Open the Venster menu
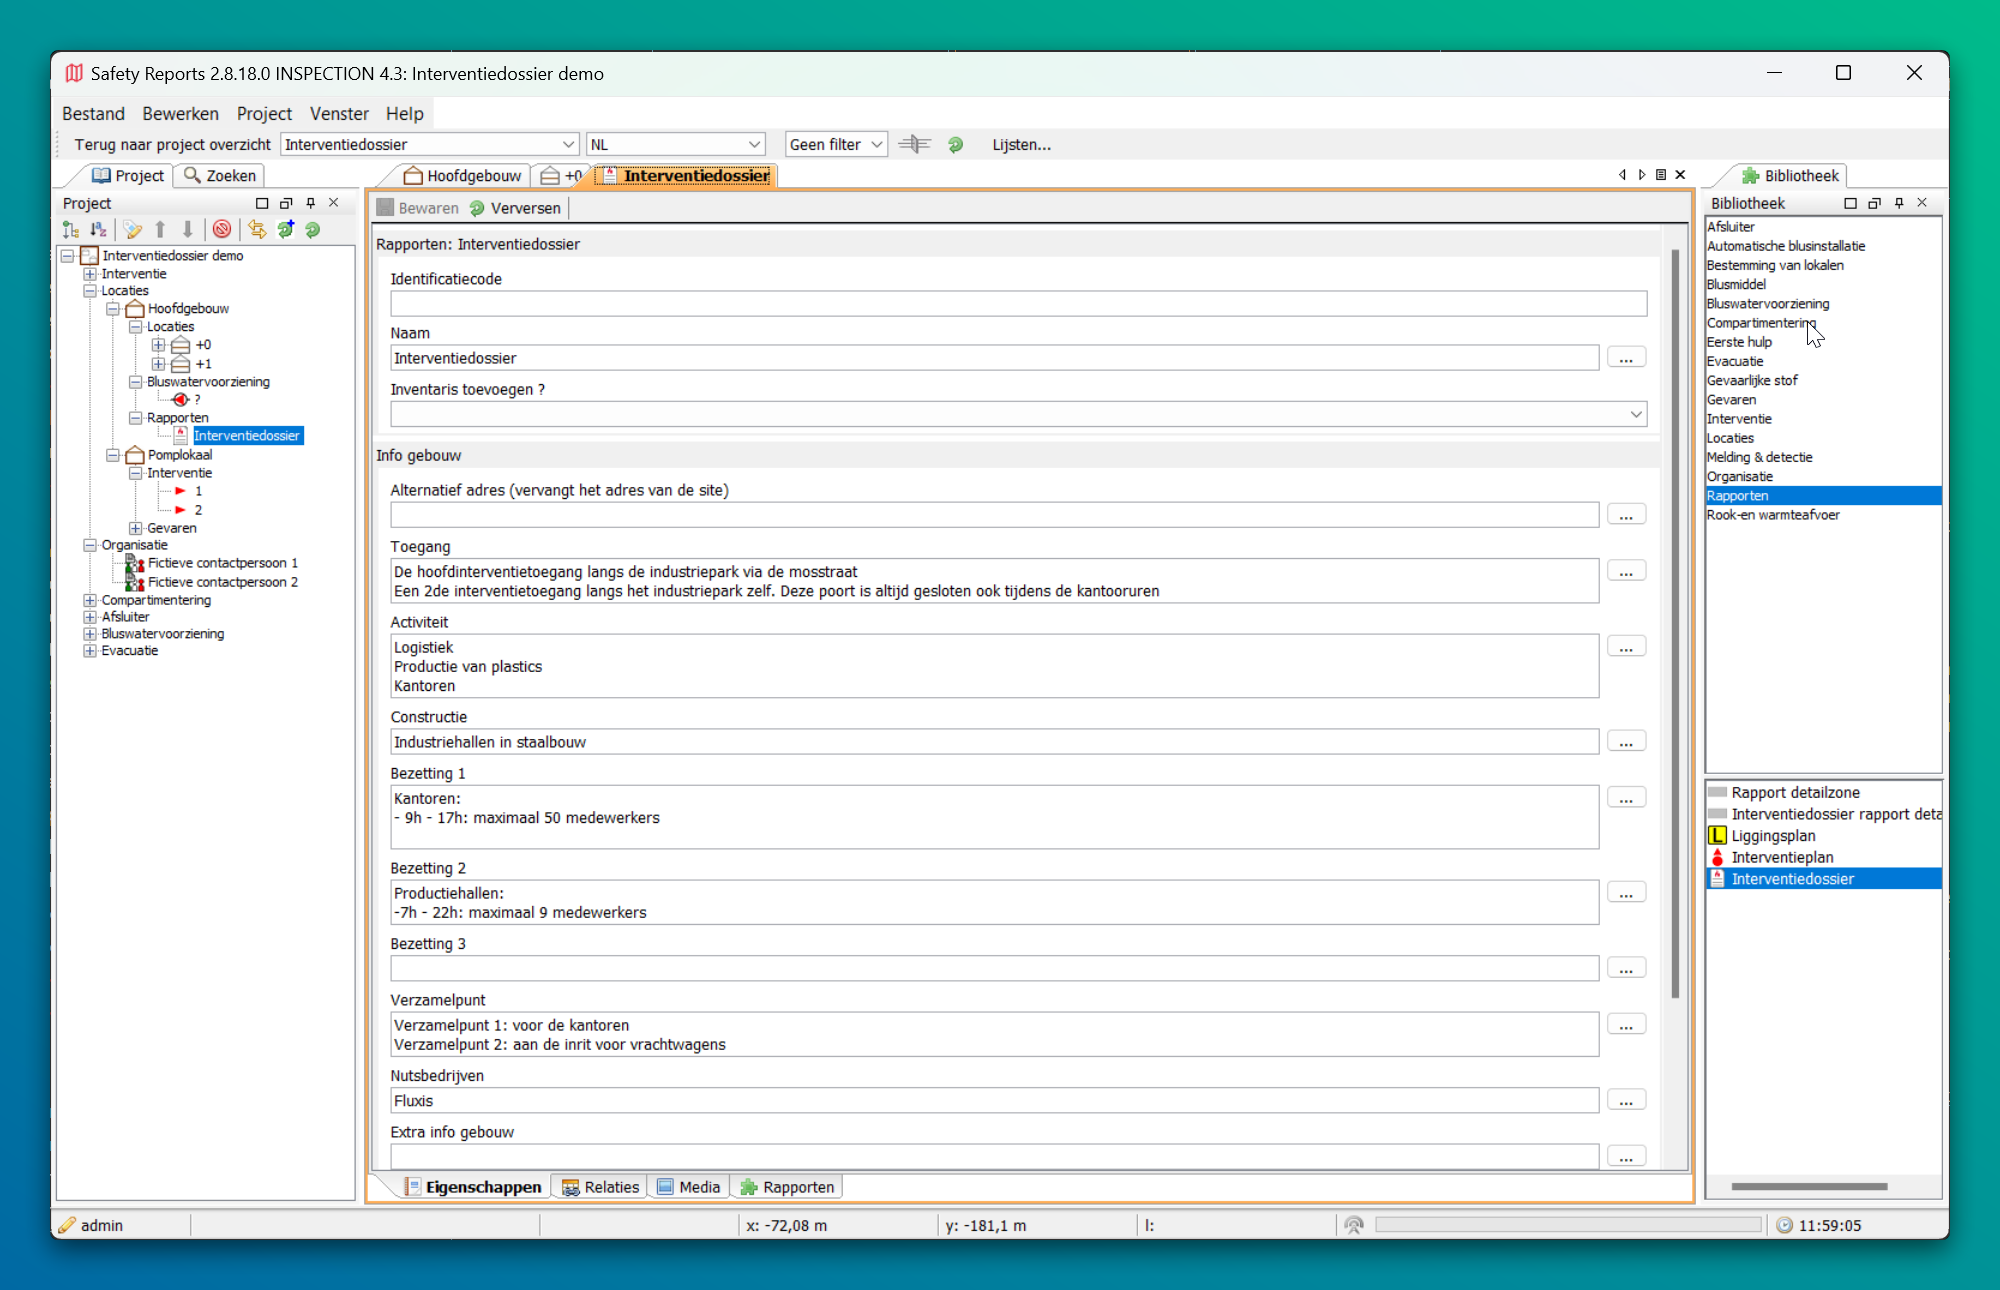 tap(339, 114)
